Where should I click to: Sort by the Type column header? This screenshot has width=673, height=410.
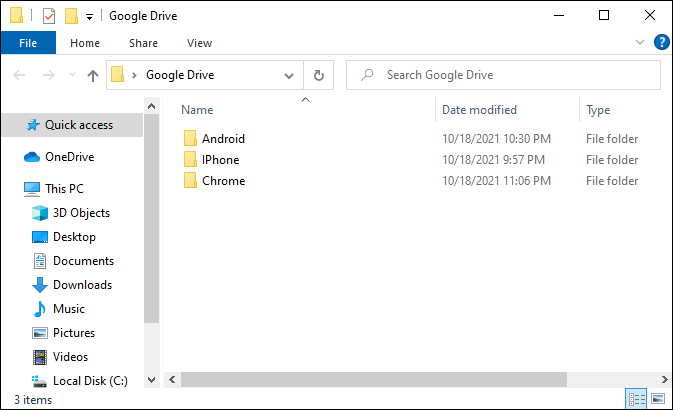(598, 110)
